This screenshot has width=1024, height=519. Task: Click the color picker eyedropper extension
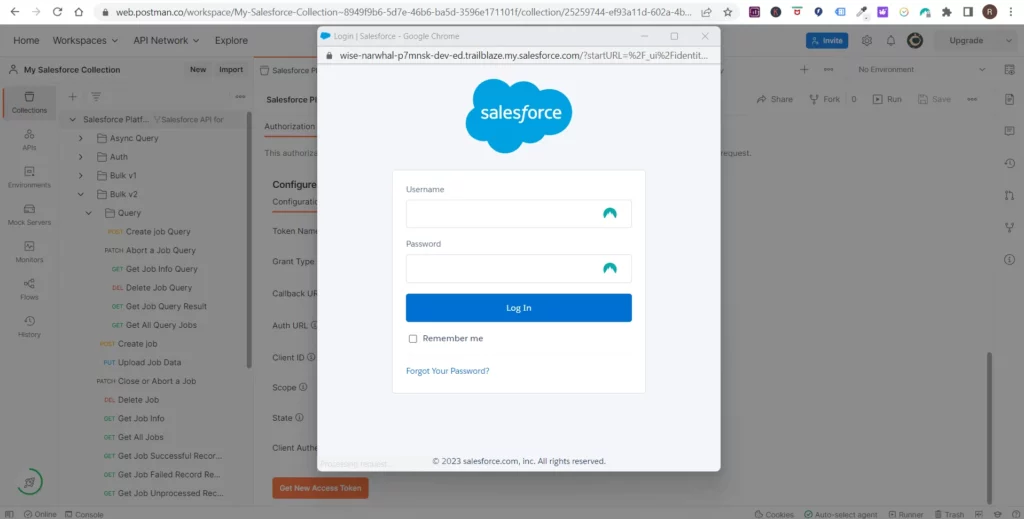[x=861, y=12]
